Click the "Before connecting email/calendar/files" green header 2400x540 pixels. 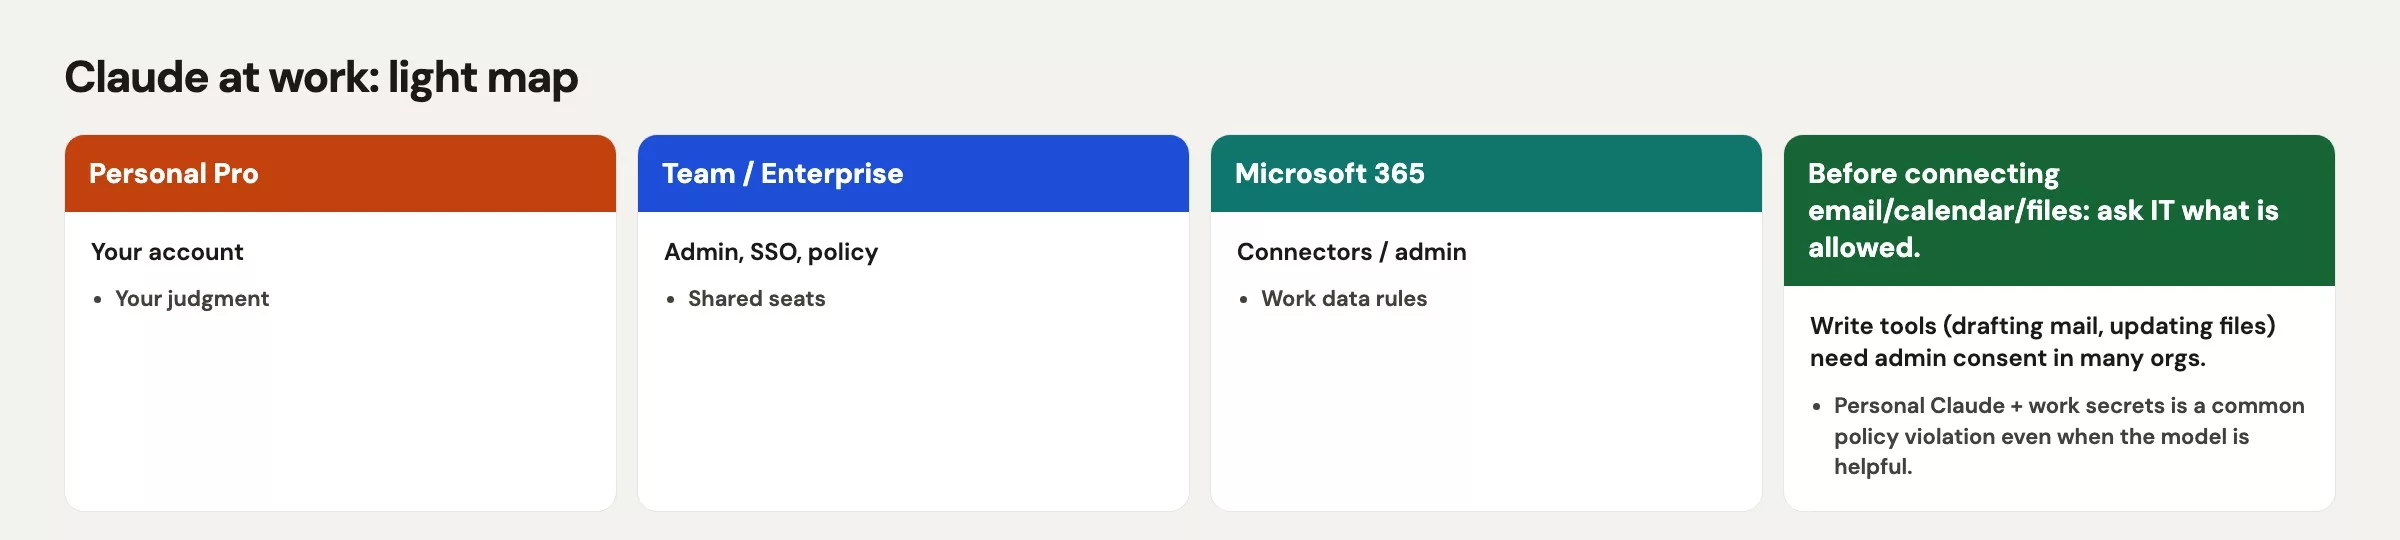pos(2059,210)
